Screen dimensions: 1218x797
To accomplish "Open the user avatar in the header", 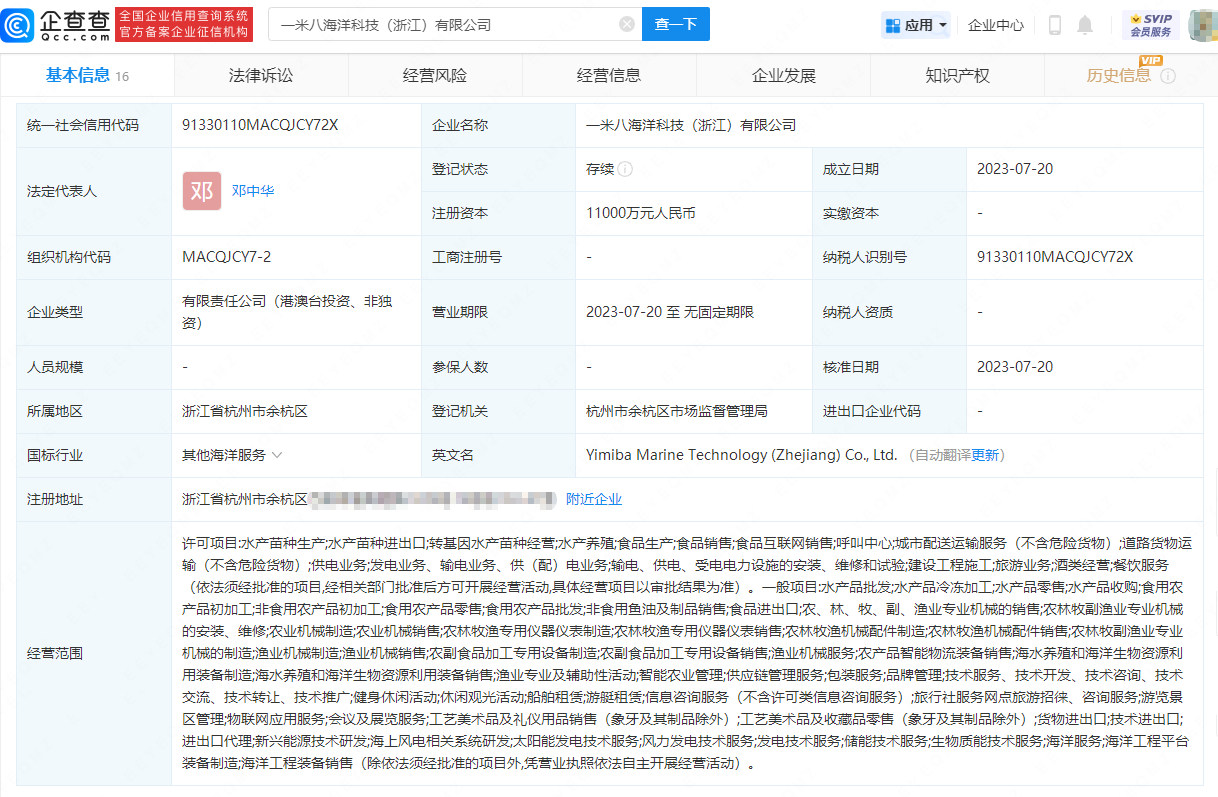I will (x=1202, y=25).
